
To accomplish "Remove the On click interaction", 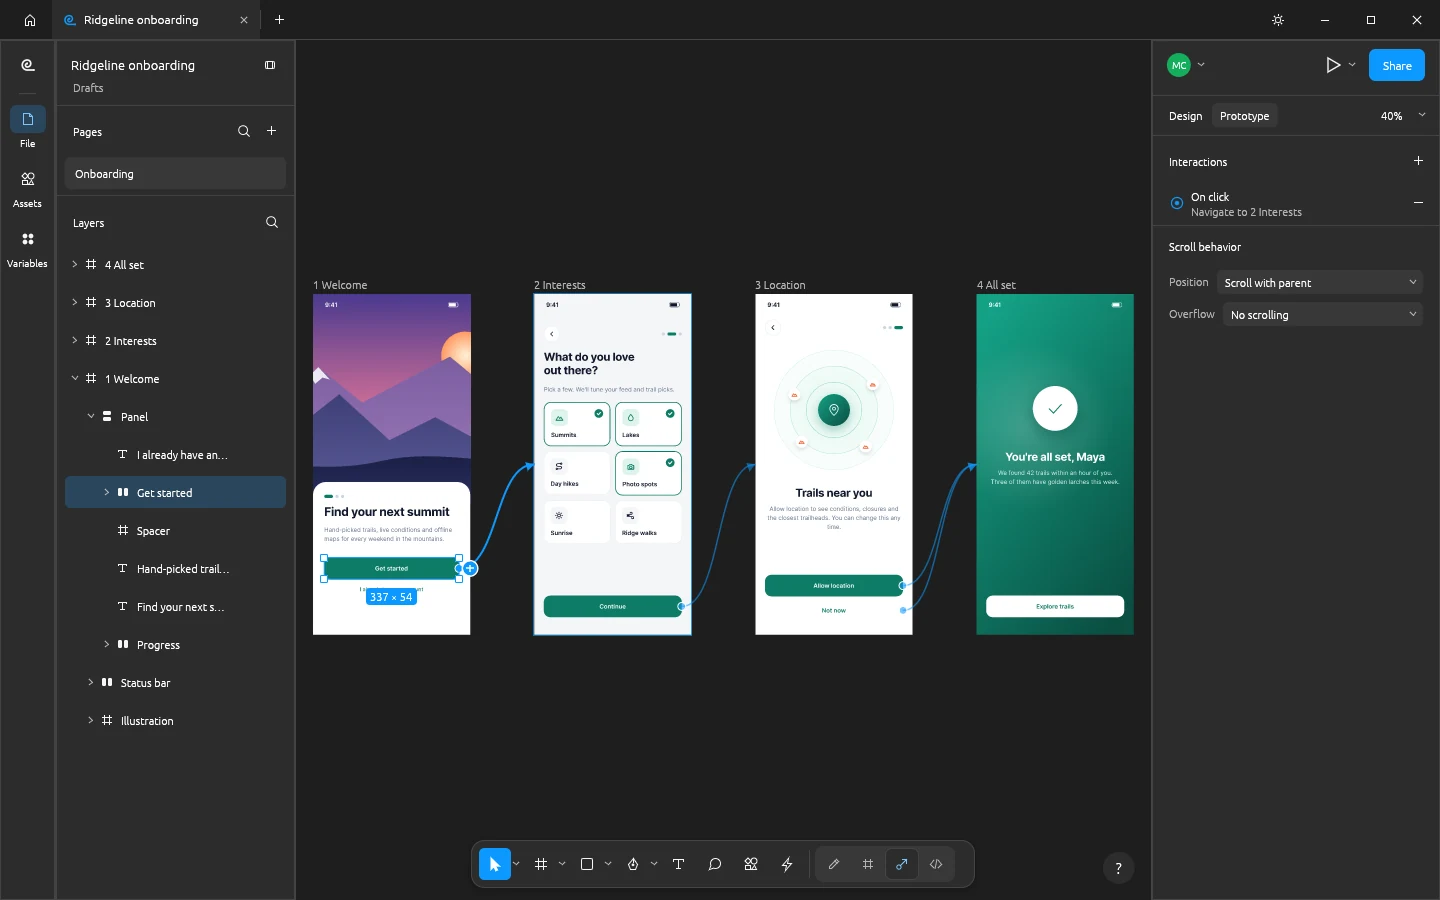I will (x=1418, y=203).
